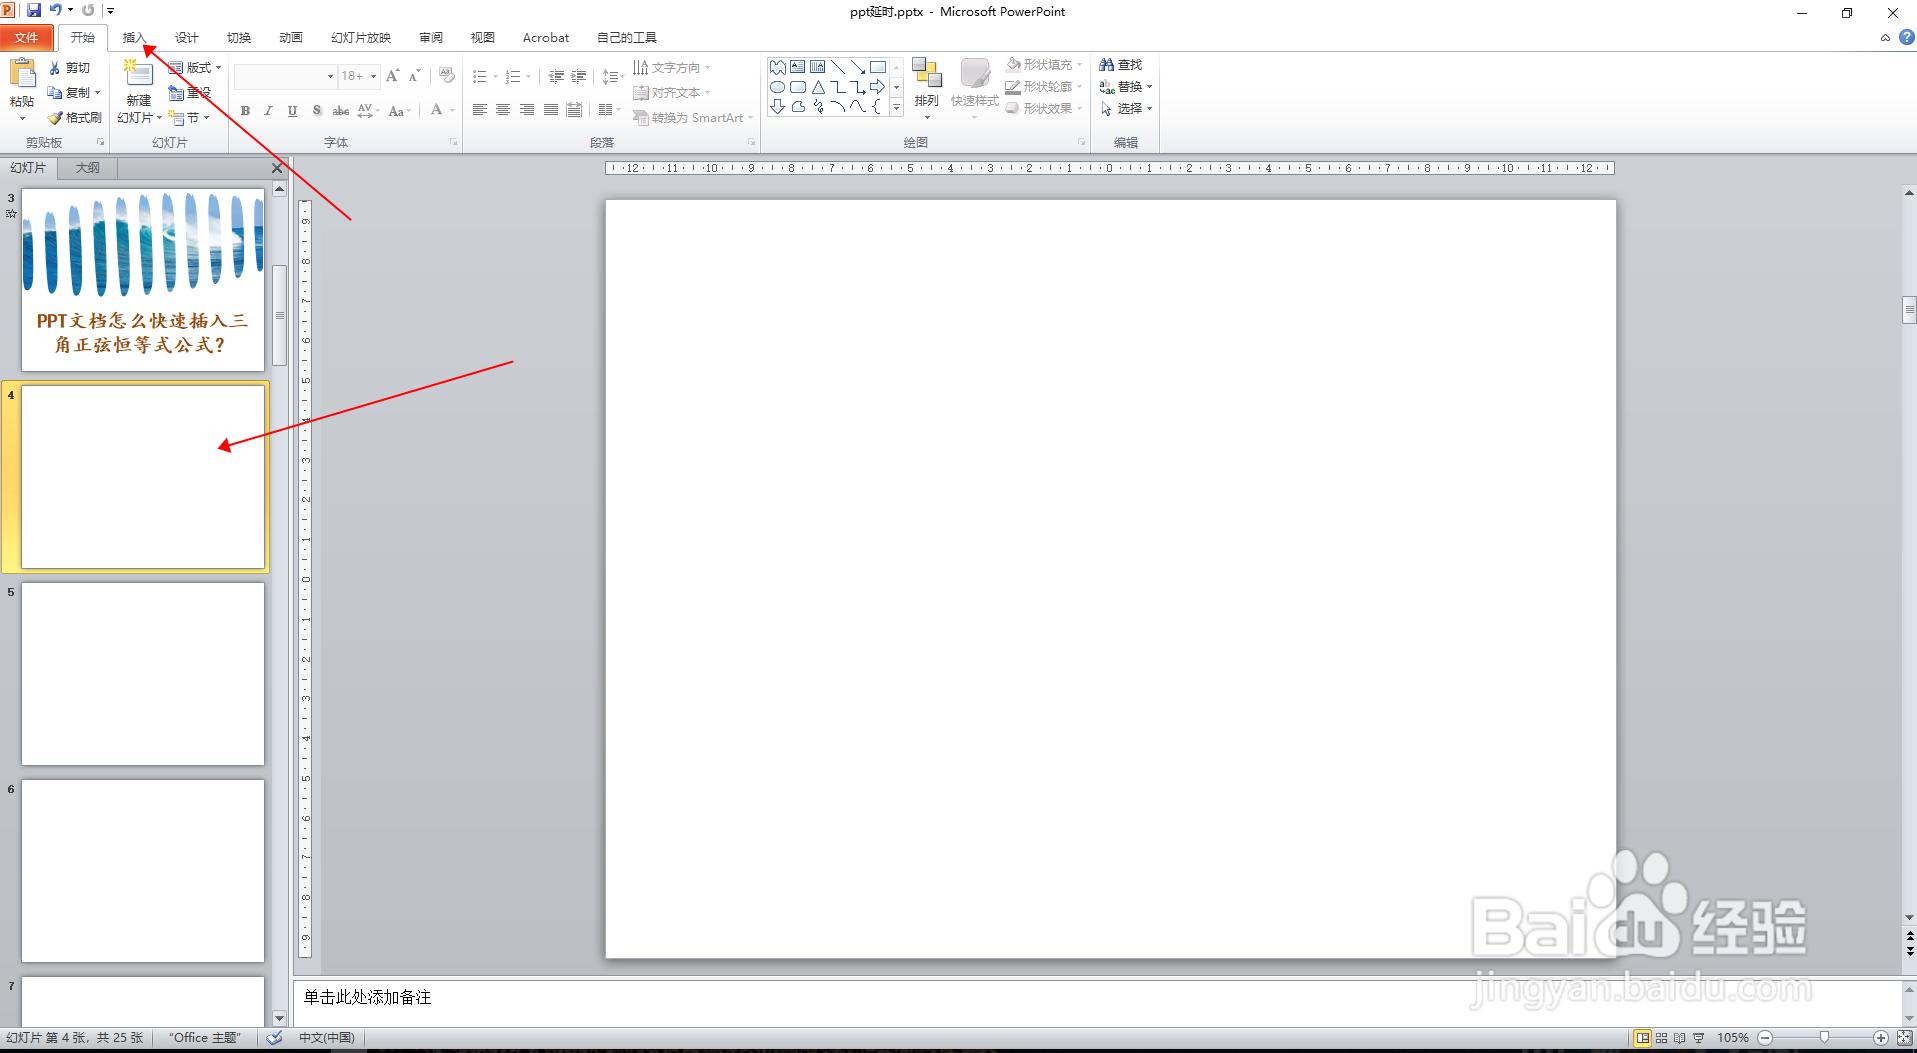Open Convert to SmartArt dropdown
Image resolution: width=1917 pixels, height=1053 pixels.
(693, 118)
